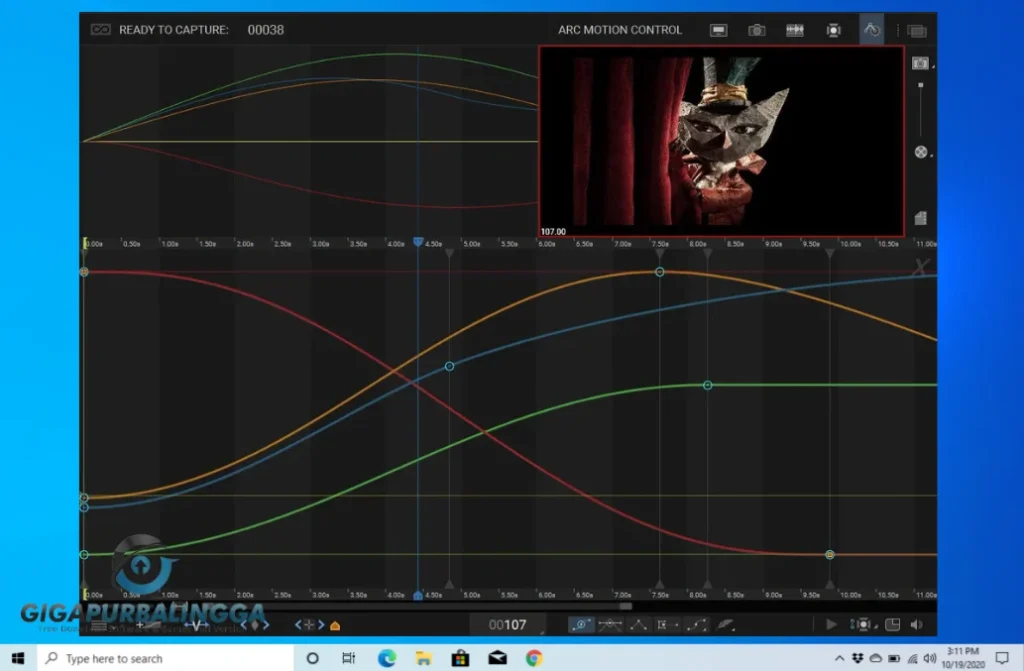Click the vertical slider handle beside preview
The width and height of the screenshot is (1024, 671).
point(920,86)
